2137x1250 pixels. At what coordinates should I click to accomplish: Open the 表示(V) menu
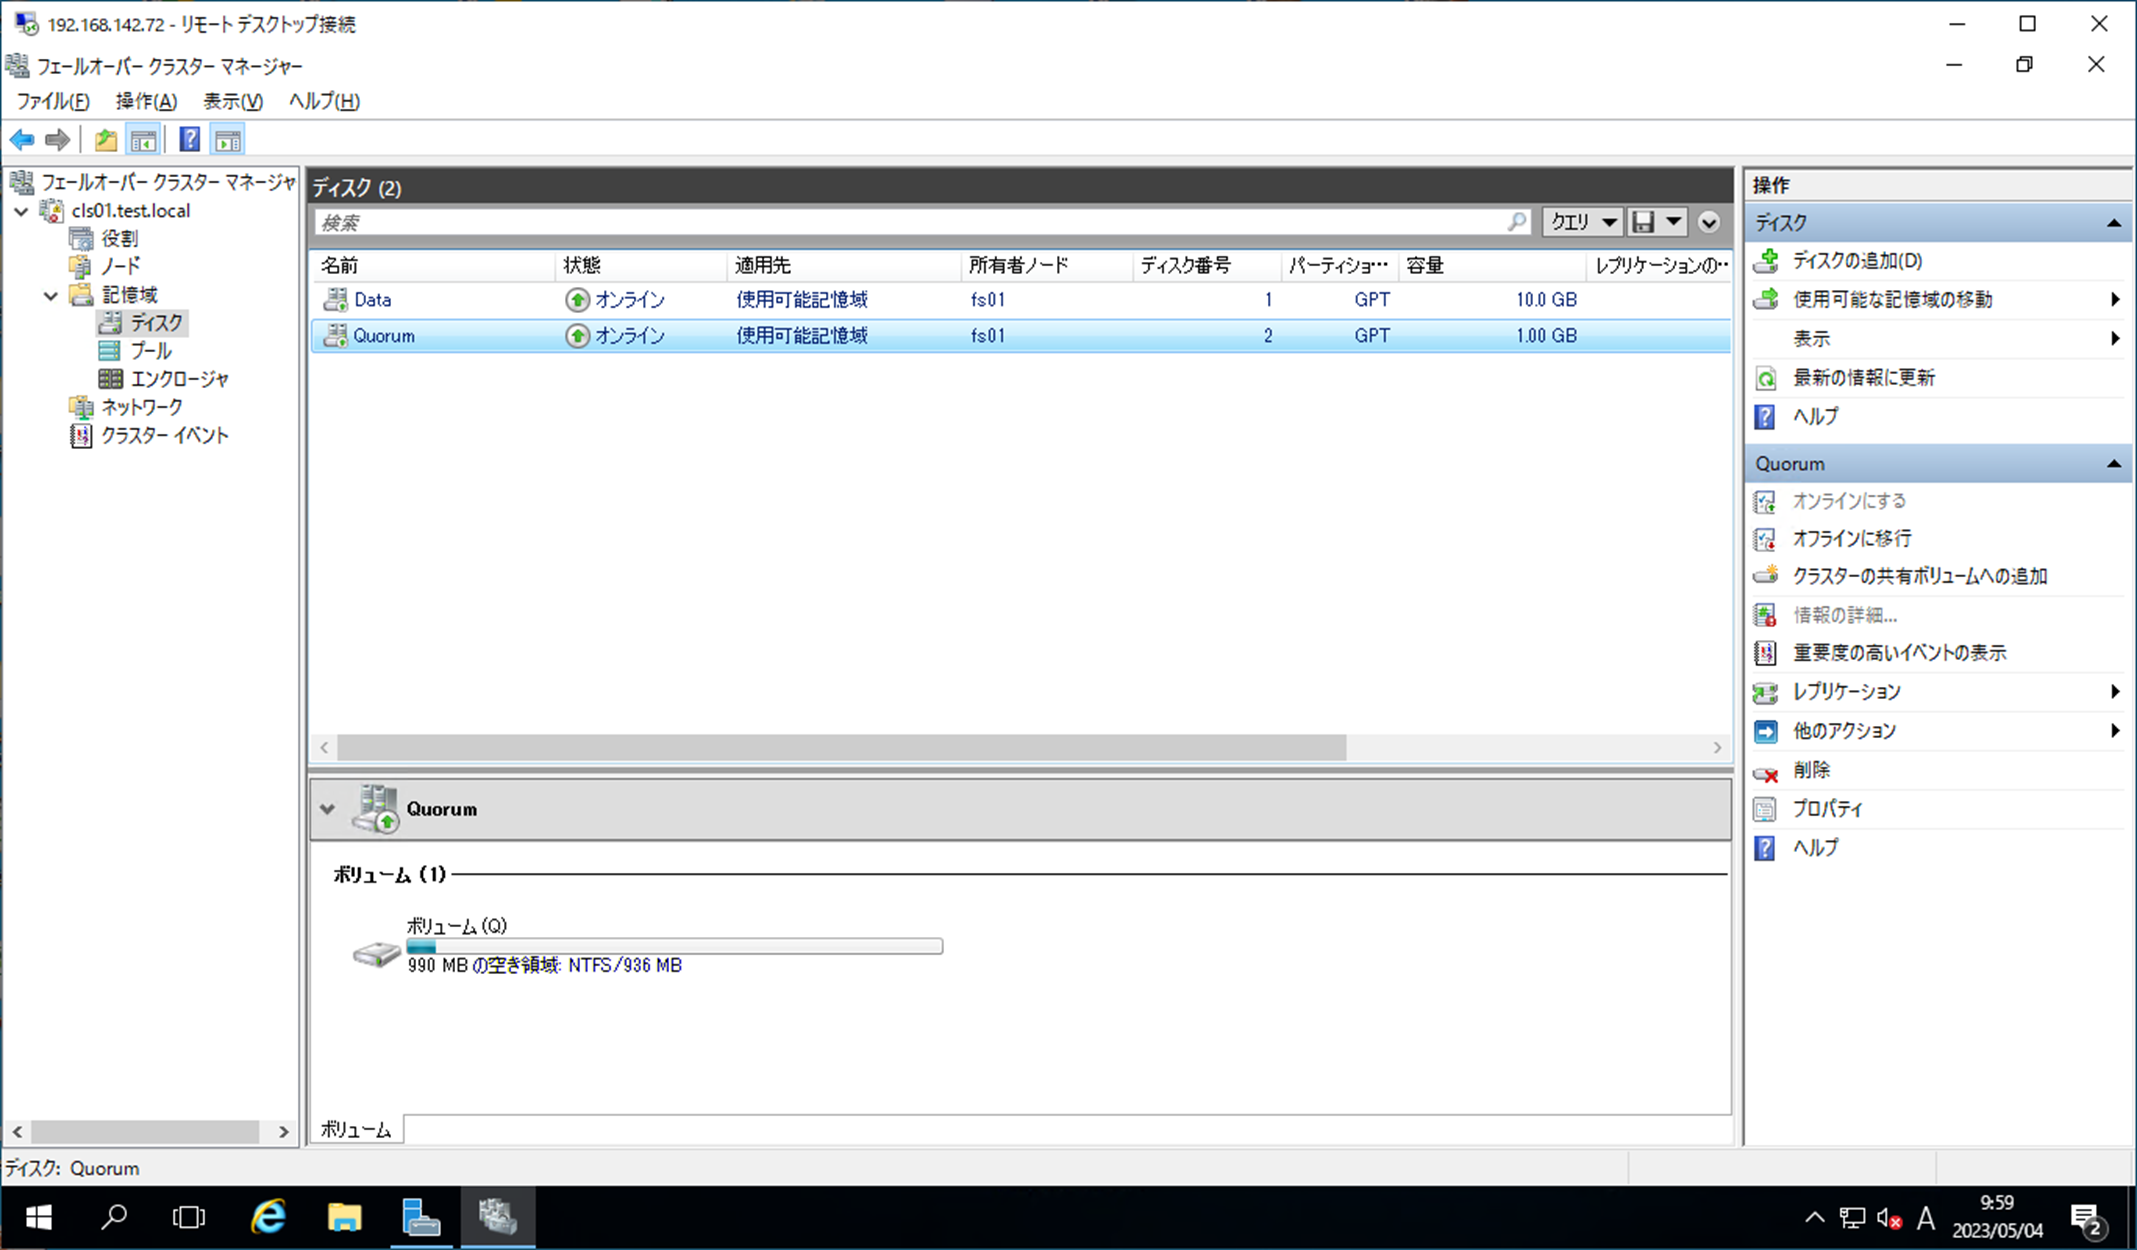[x=232, y=101]
